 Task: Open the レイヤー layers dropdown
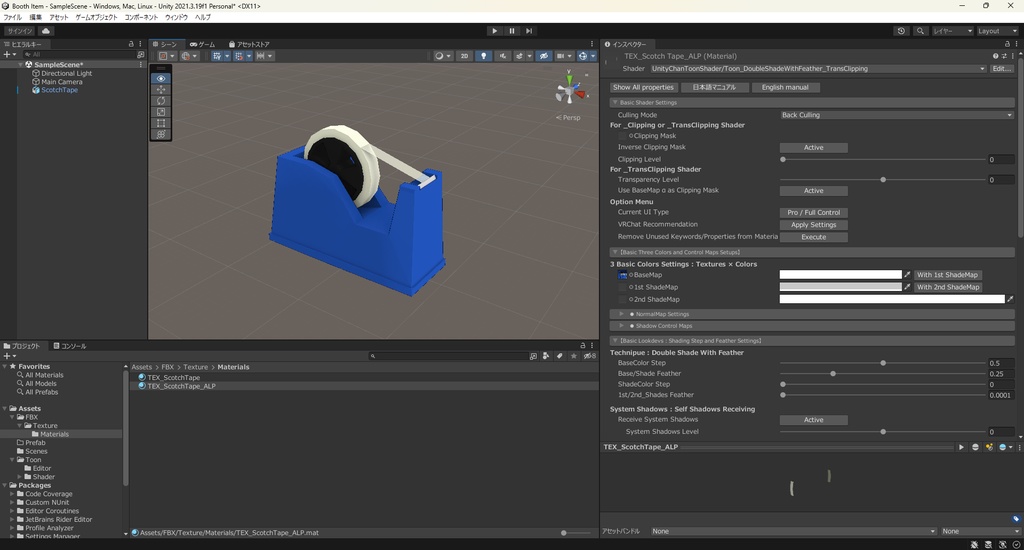coord(953,31)
